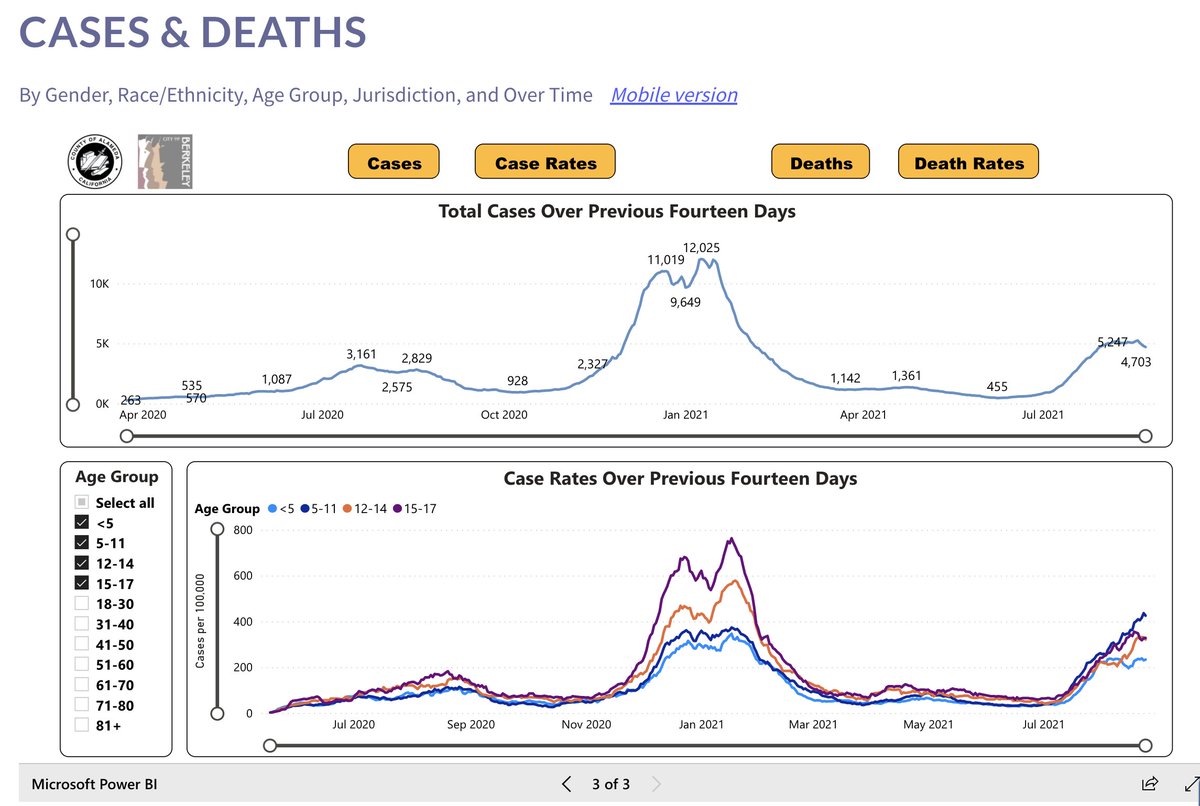Switch to Case Rates view
This screenshot has width=1200, height=806.
tap(545, 163)
